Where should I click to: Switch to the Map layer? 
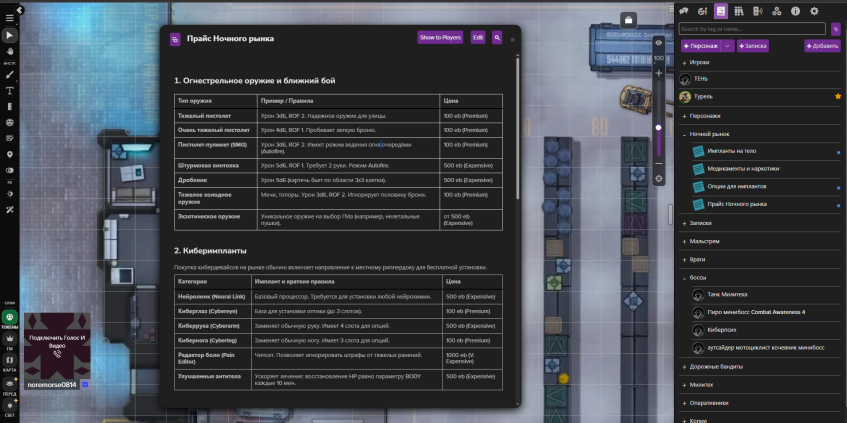tap(10, 360)
